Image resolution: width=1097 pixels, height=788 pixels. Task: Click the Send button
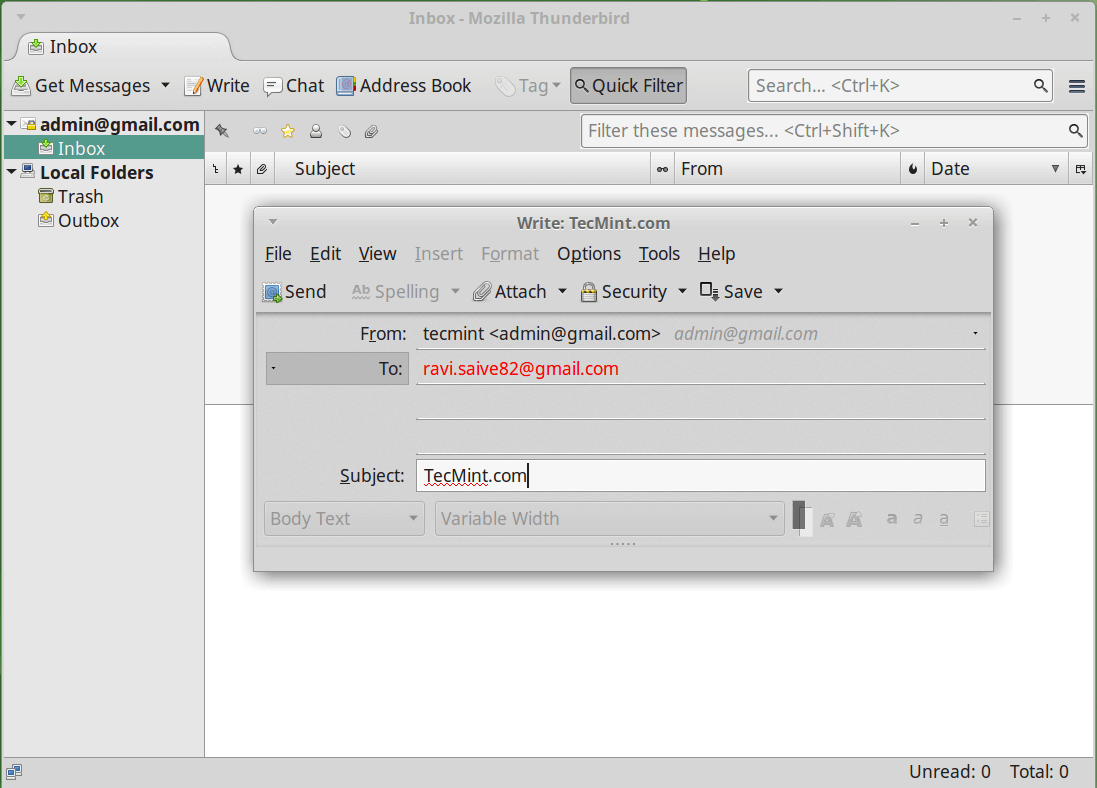(295, 291)
